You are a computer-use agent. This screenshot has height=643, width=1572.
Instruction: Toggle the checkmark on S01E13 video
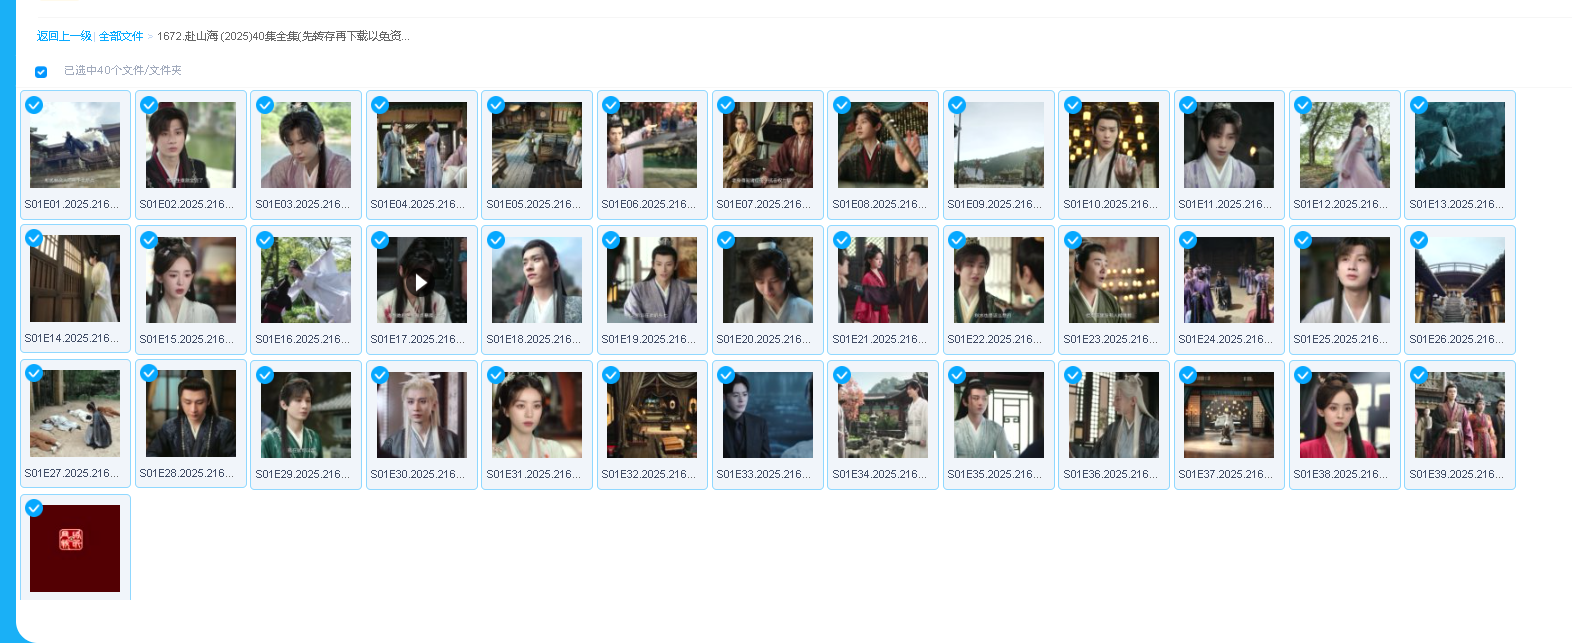1418,105
